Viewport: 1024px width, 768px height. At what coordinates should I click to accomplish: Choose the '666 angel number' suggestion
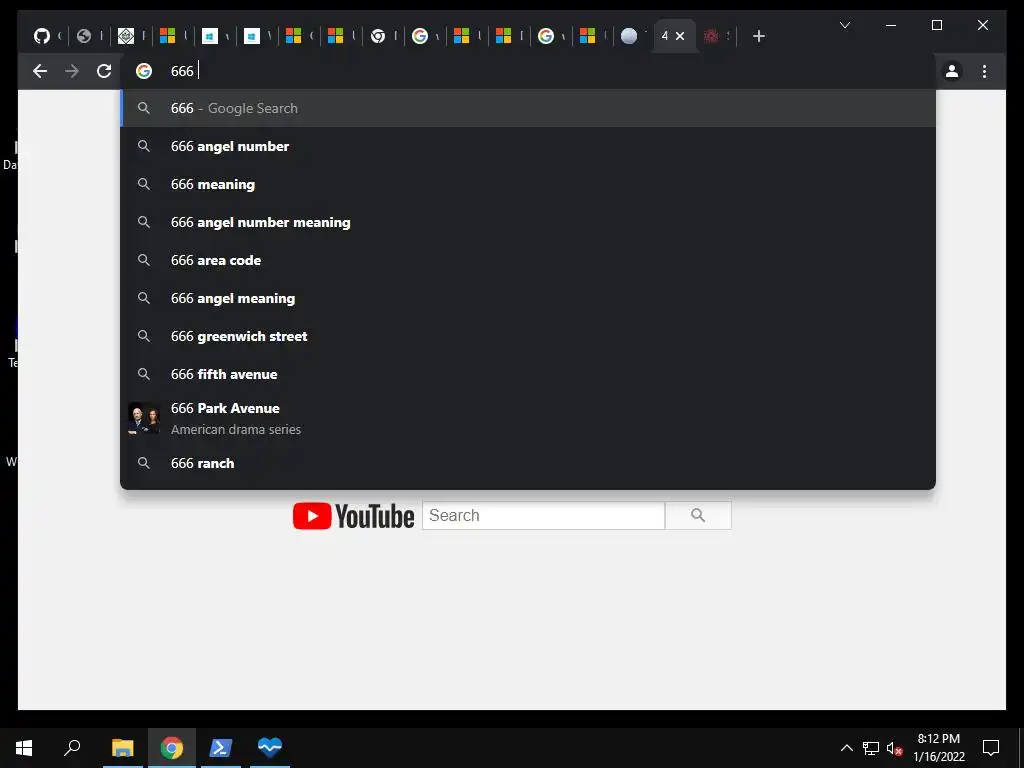tap(528, 146)
